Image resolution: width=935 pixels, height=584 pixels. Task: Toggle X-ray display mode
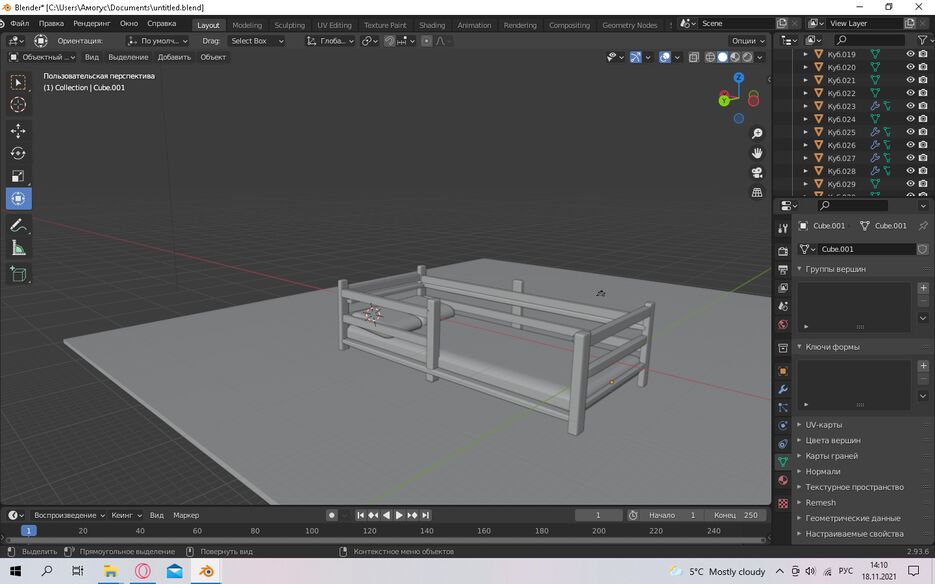click(693, 57)
